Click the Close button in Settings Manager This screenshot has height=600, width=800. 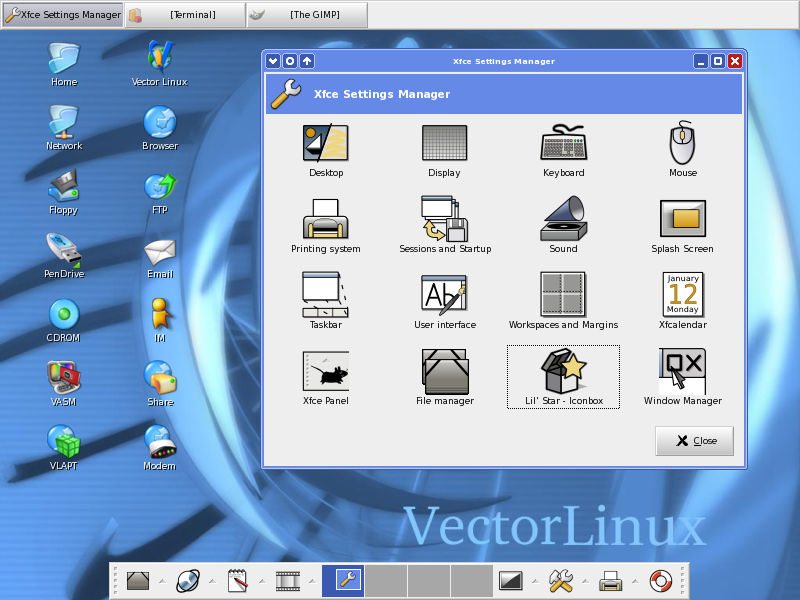(694, 441)
